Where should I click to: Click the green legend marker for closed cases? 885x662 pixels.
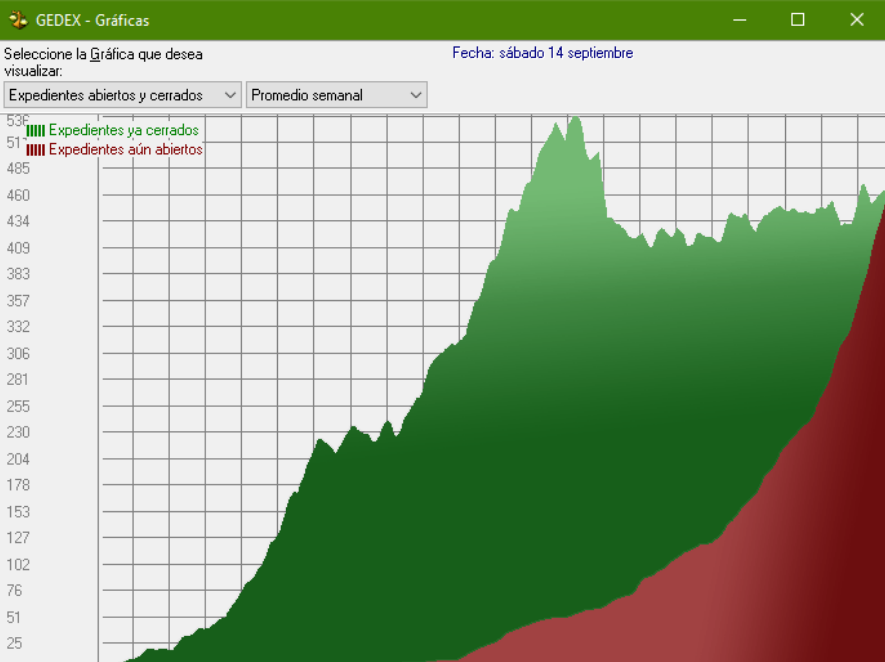[35, 131]
